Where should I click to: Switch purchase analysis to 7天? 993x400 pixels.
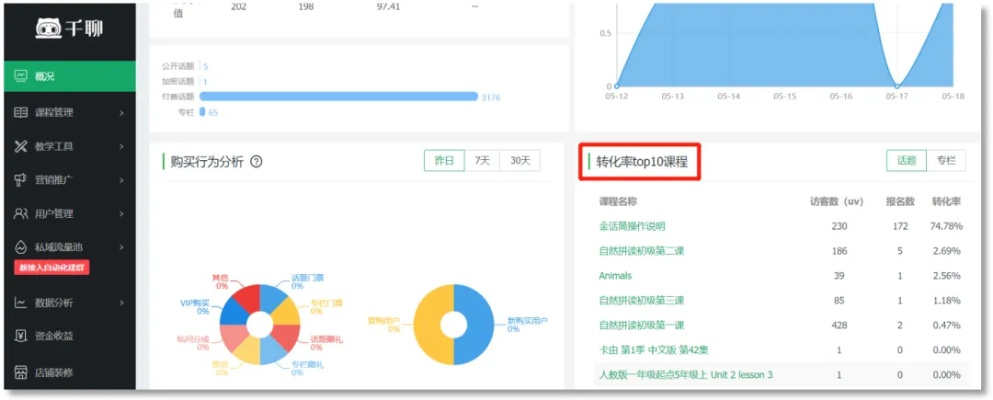click(x=482, y=161)
